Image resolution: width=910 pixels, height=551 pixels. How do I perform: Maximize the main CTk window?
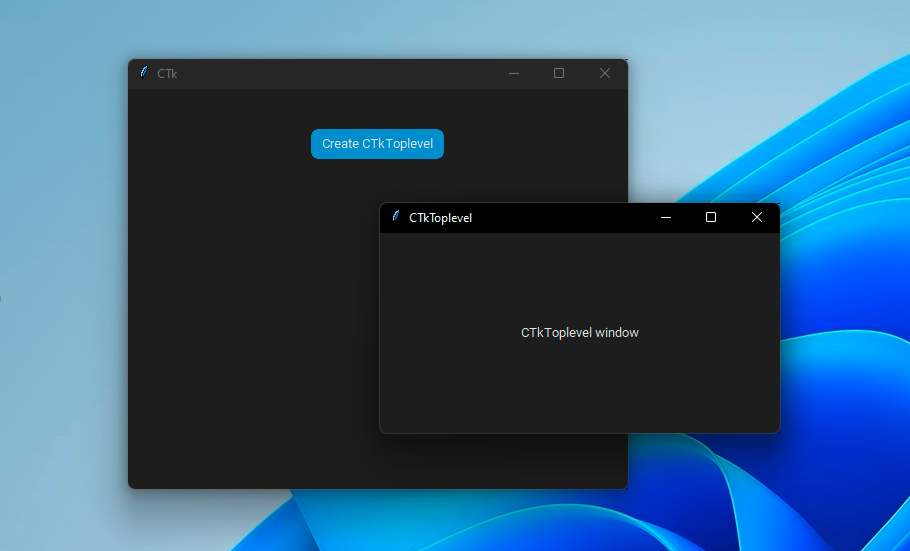coord(559,73)
